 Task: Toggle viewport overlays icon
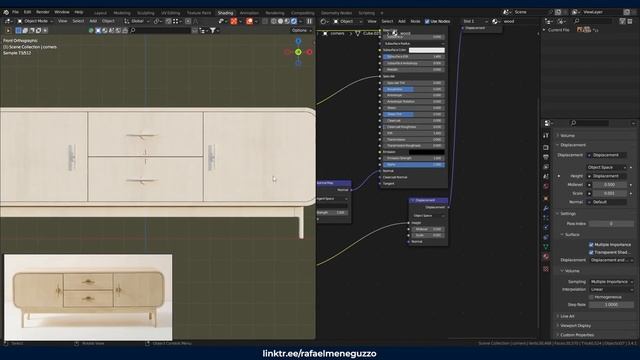tap(249, 21)
